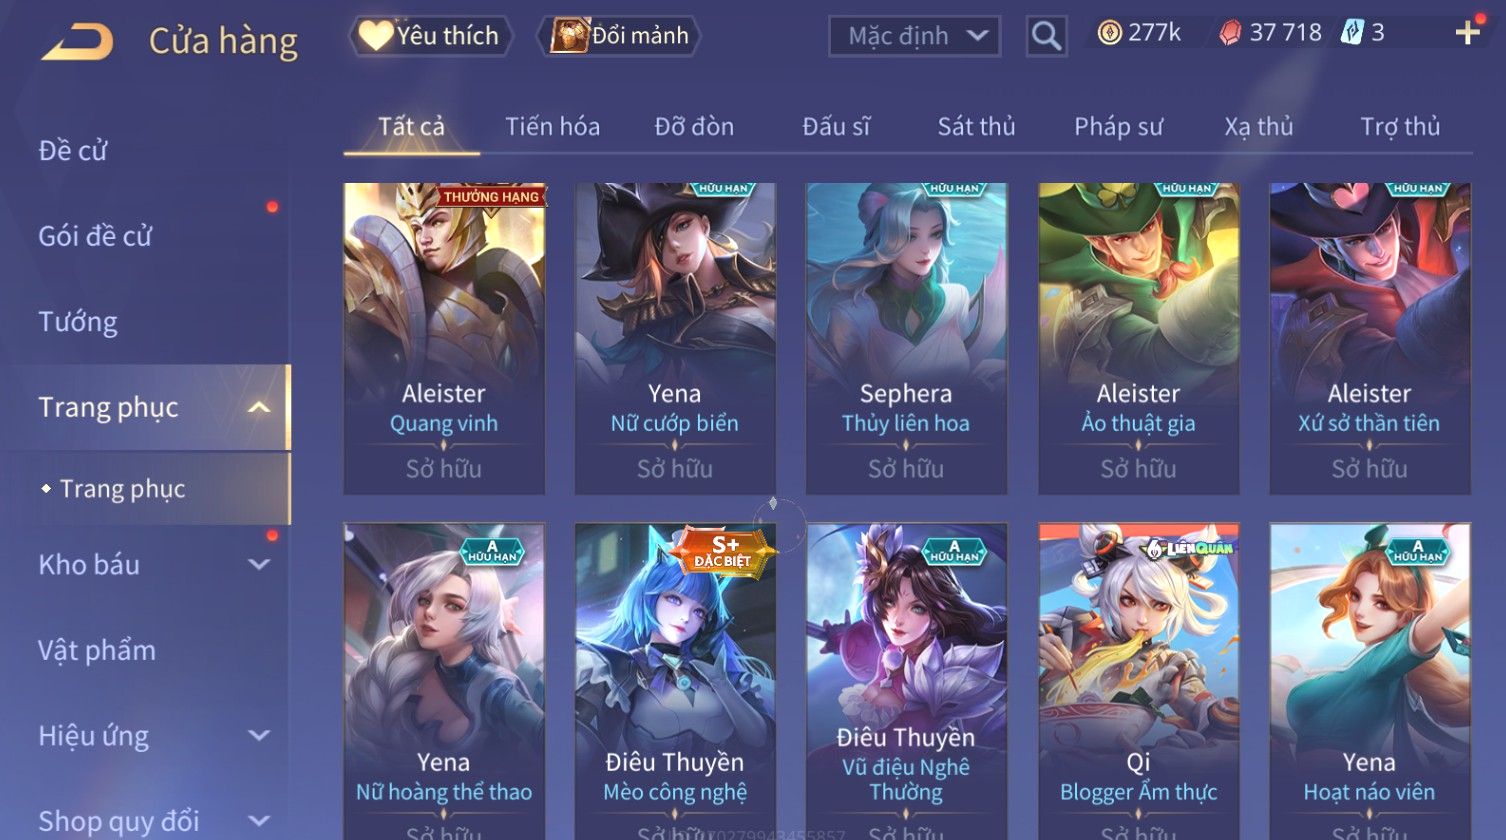Screen dimensions: 1506x840
Task: Expand the Kho báu sidebar section
Action: (258, 565)
